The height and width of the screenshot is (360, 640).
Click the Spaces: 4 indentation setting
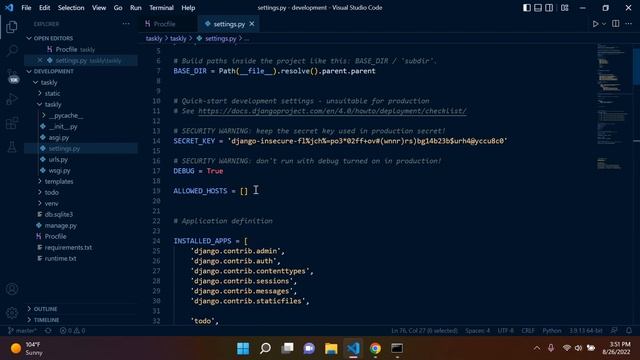tap(477, 331)
